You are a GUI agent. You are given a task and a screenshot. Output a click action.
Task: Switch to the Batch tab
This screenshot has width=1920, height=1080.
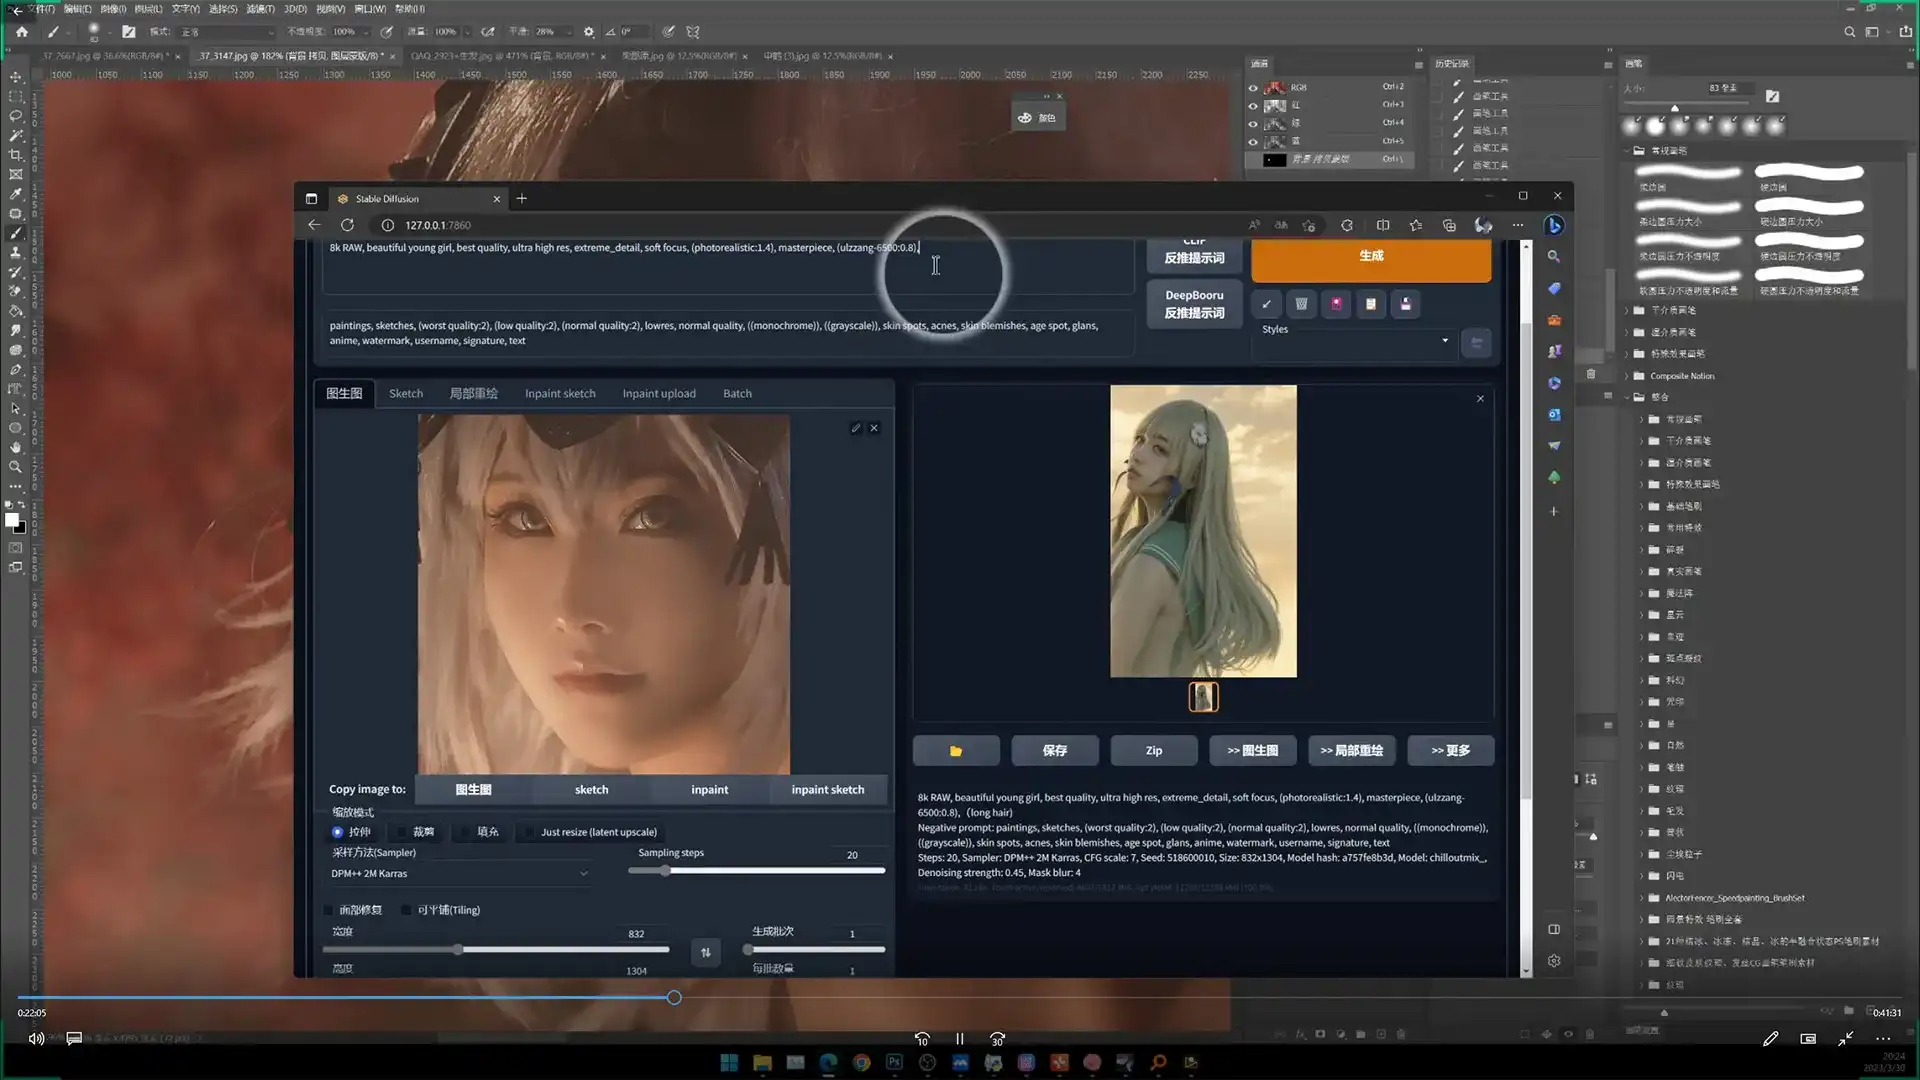(737, 394)
